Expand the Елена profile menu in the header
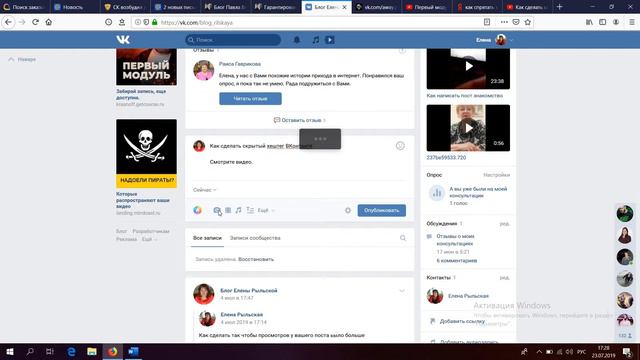The width and height of the screenshot is (640, 360). pos(494,40)
